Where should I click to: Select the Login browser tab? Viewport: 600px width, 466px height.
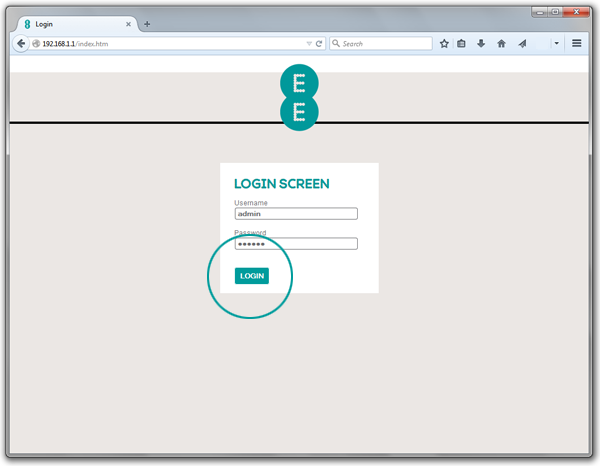coord(78,24)
